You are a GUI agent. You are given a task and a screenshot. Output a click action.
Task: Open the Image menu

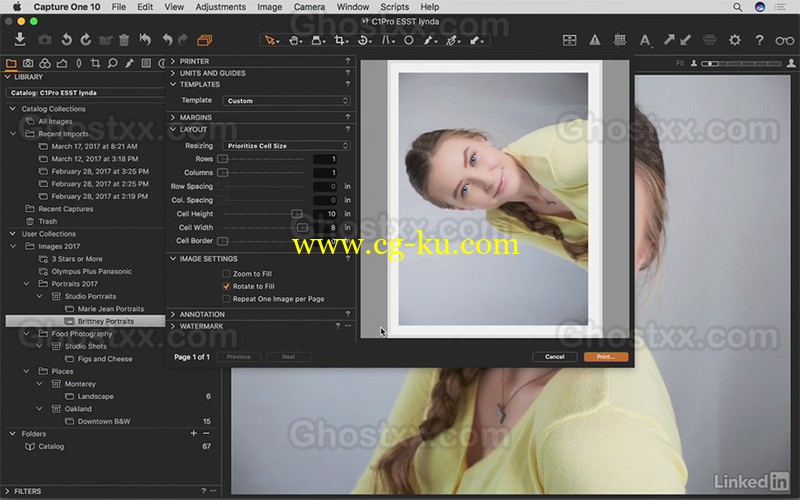point(269,7)
